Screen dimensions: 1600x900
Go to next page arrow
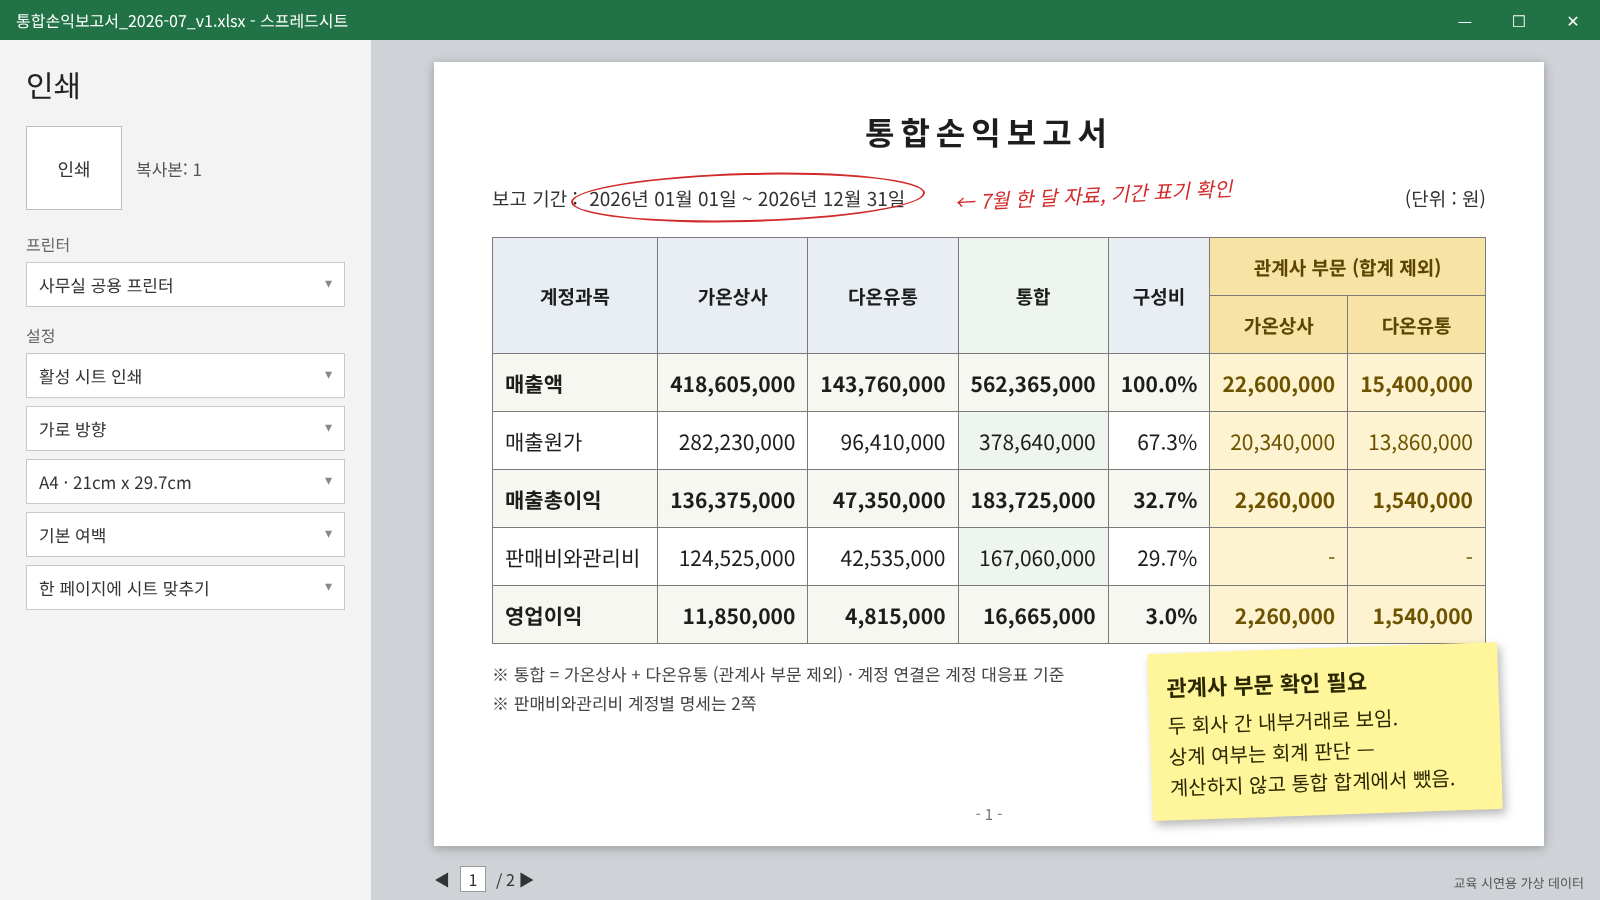click(527, 880)
